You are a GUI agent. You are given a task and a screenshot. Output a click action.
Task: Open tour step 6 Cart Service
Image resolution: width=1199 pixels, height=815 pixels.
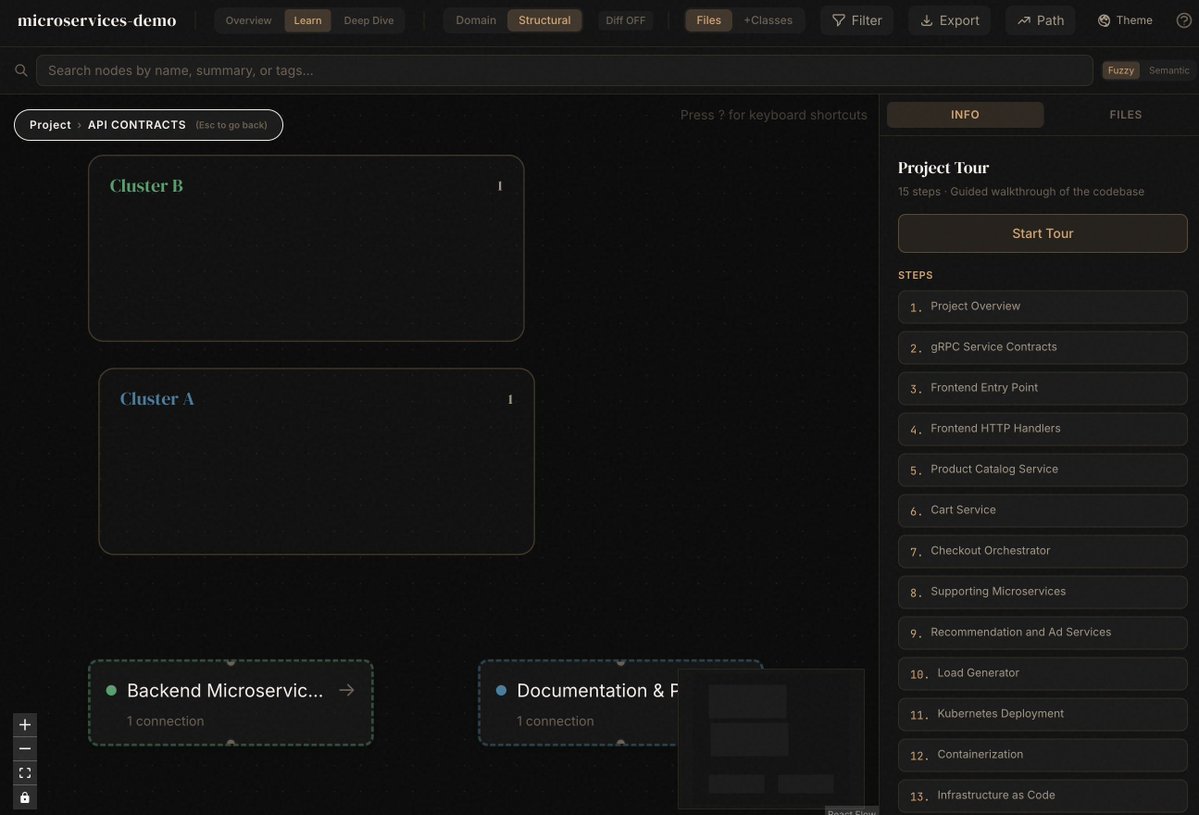1042,510
